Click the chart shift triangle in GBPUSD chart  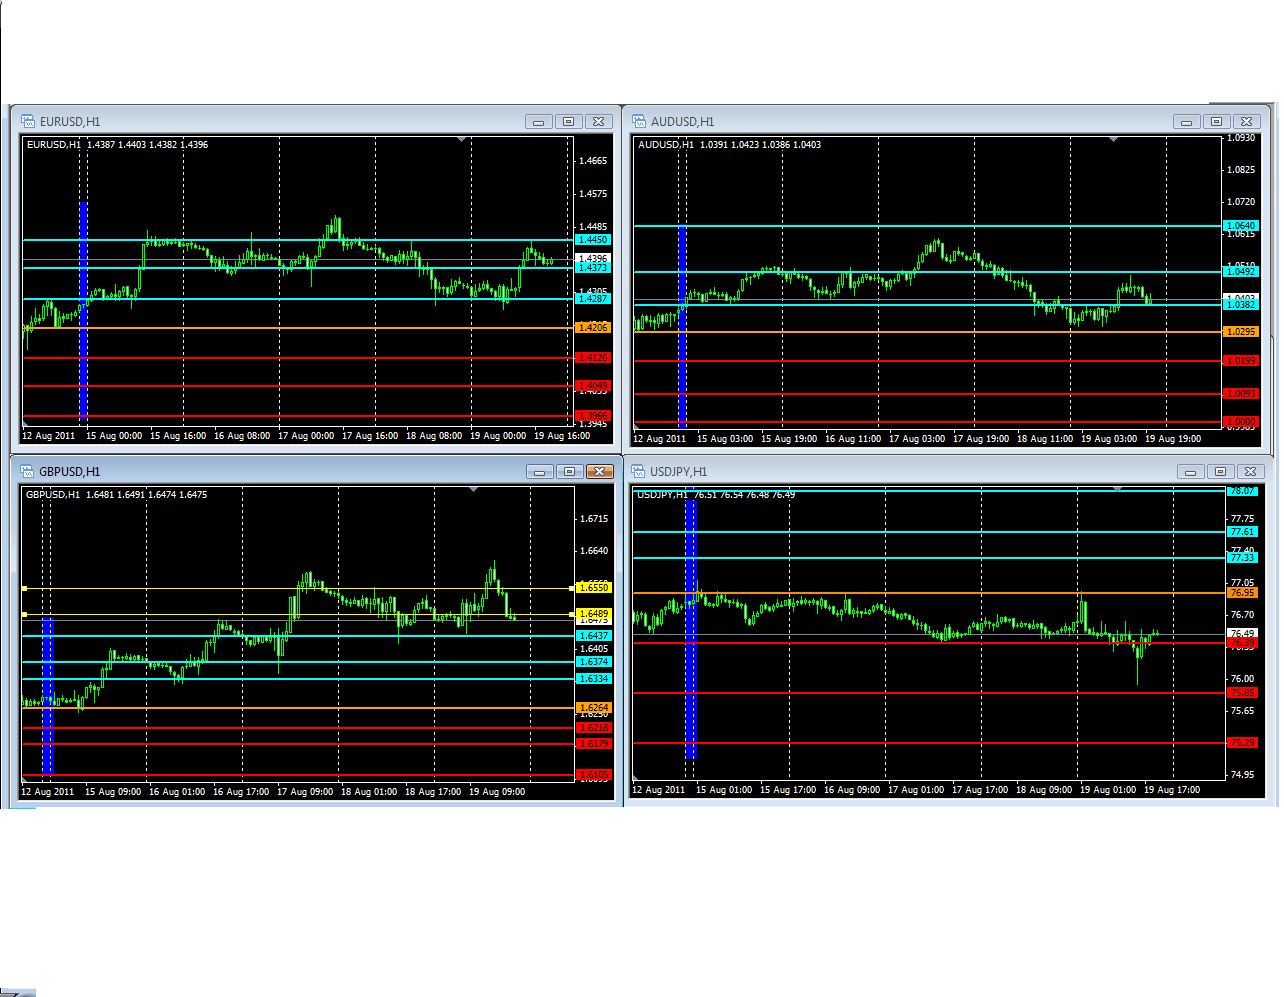point(473,490)
